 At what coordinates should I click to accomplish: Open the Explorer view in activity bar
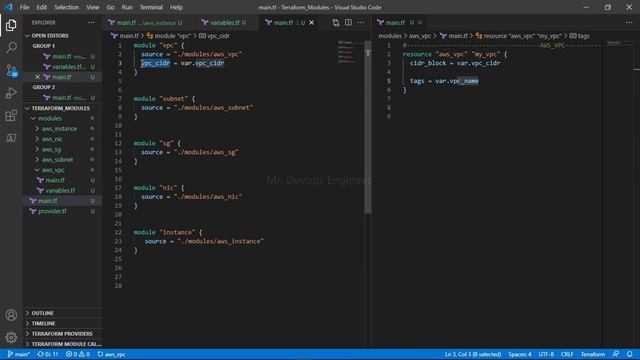tap(11, 25)
